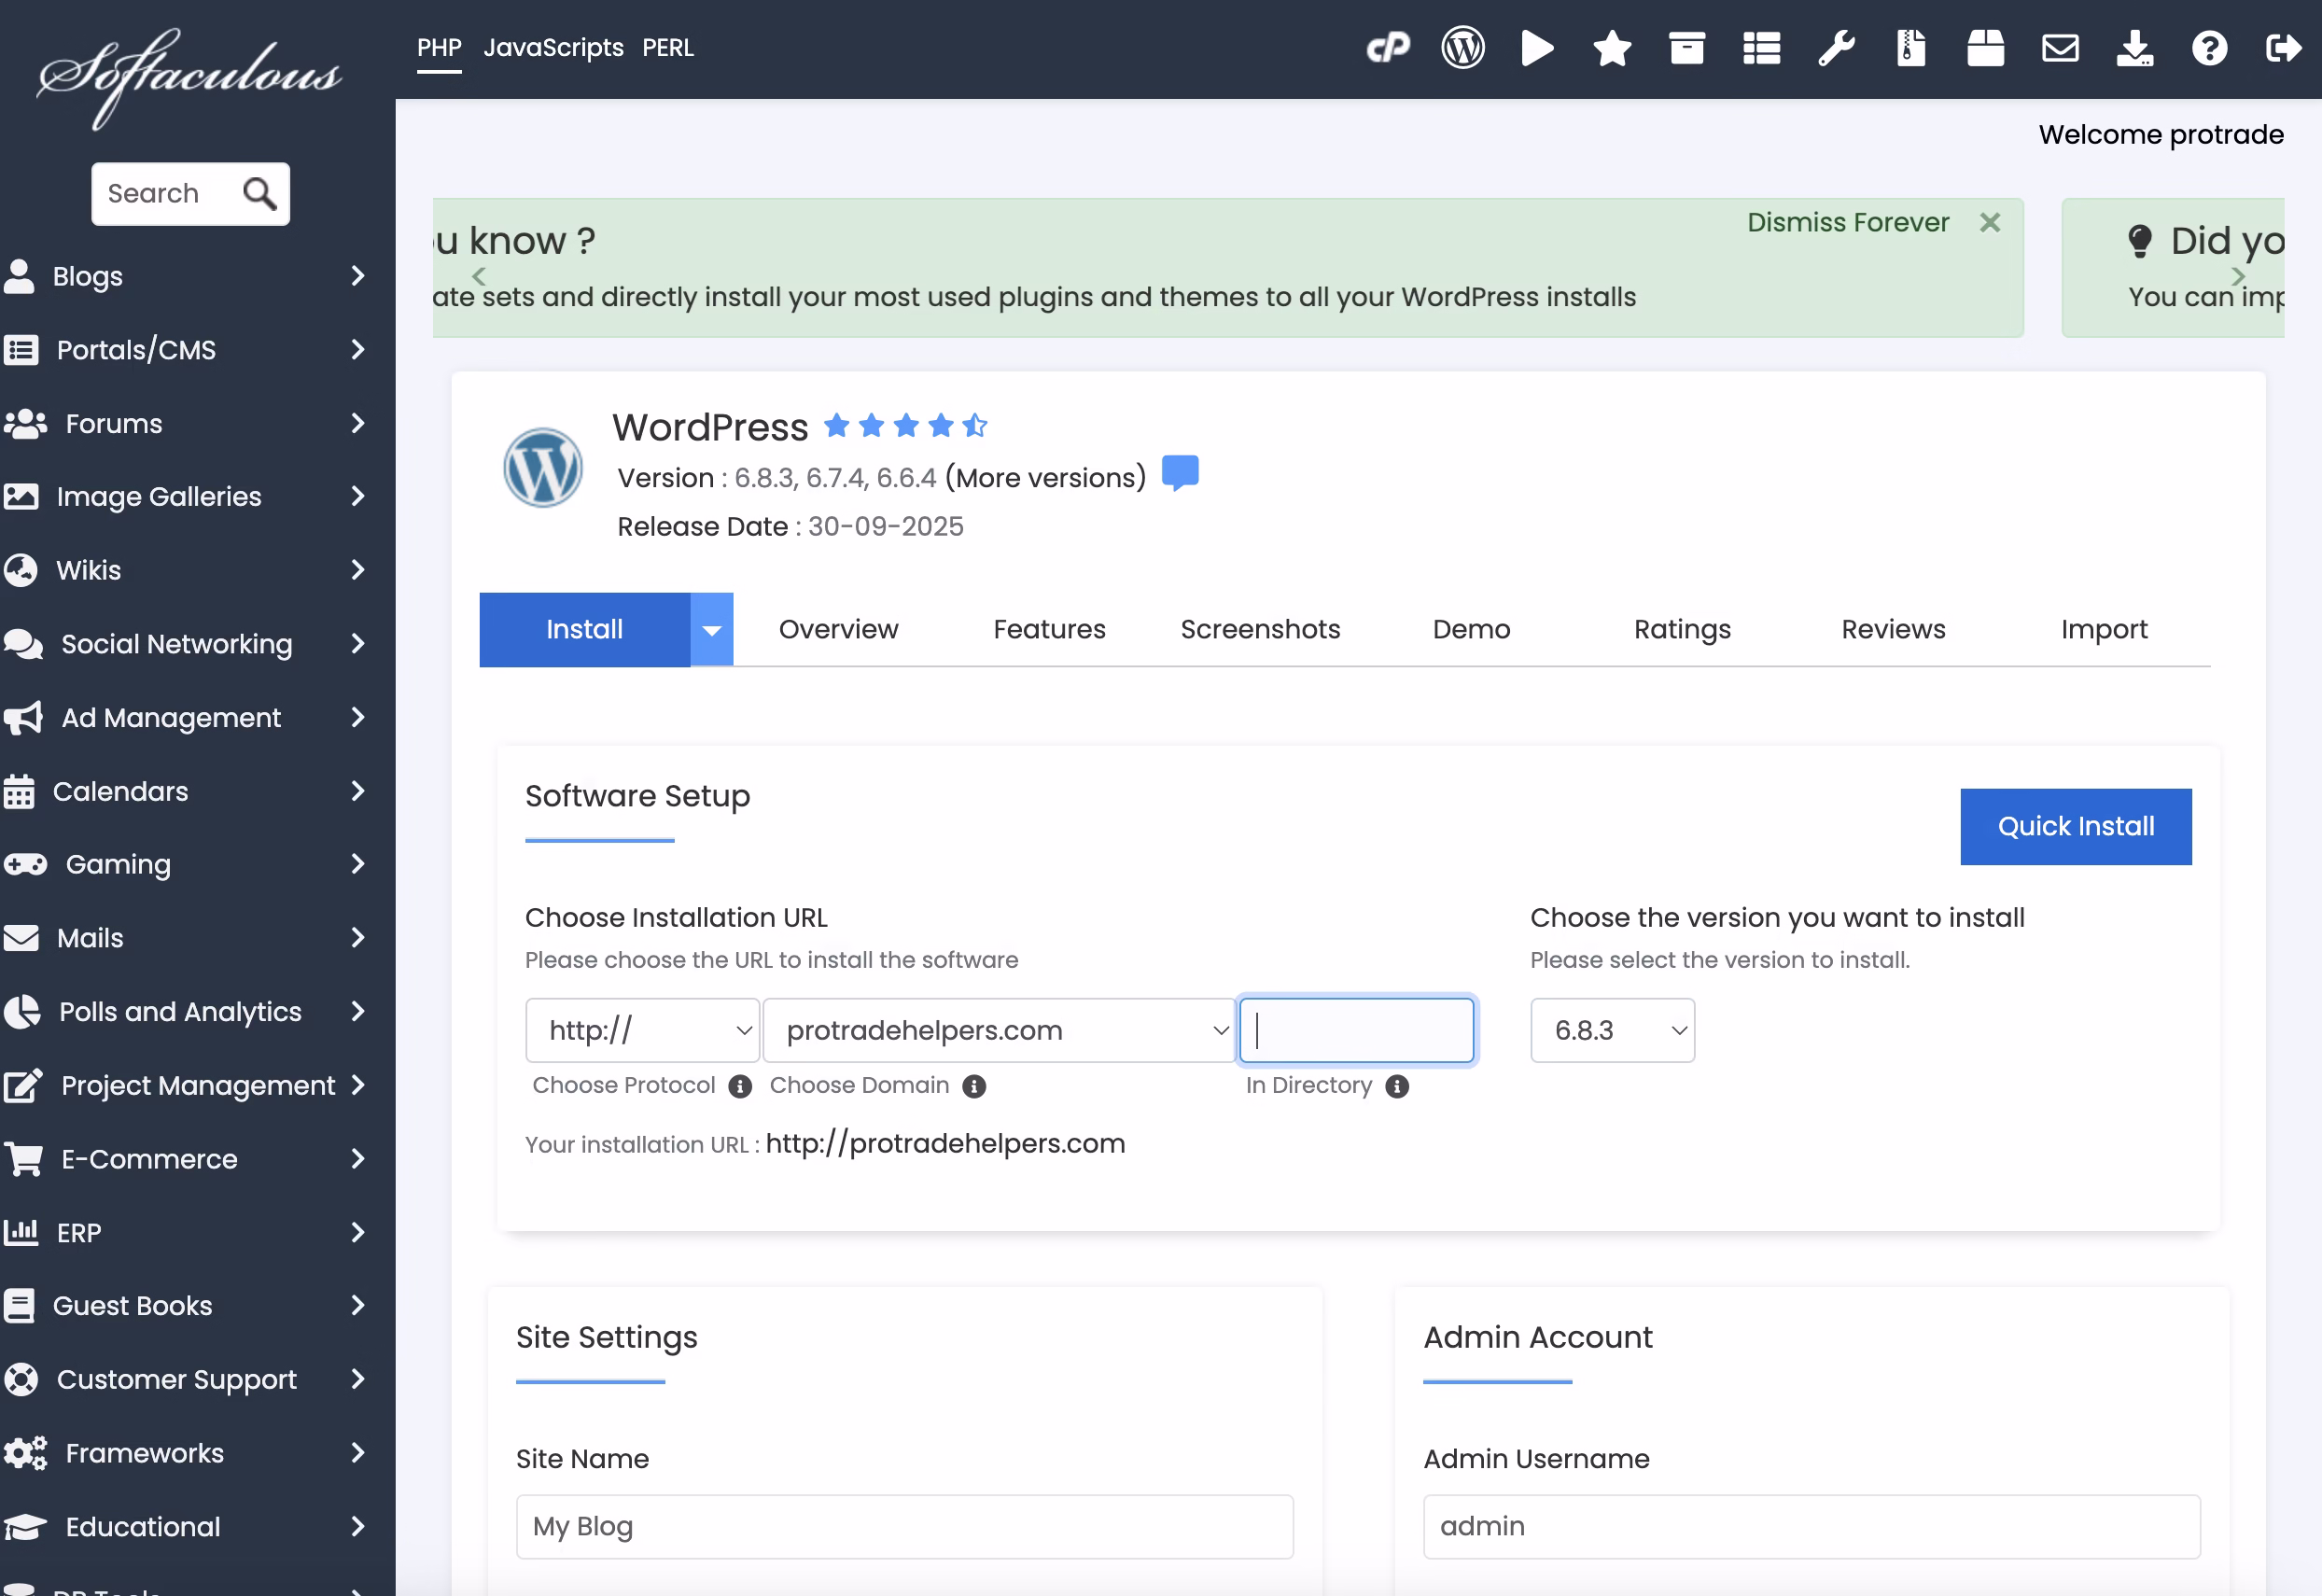
Task: Click the blue Install button
Action: [x=585, y=630]
